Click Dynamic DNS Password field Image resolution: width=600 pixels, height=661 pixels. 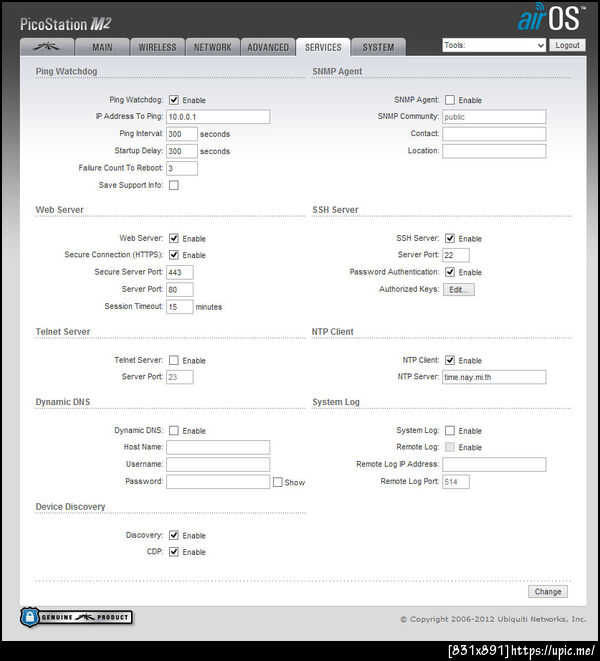[x=218, y=482]
